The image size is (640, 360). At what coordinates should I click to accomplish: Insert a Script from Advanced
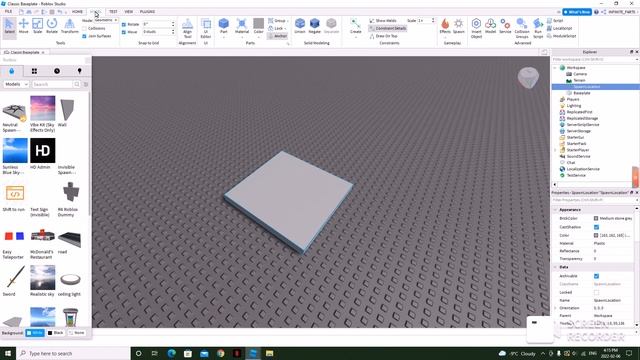555,20
